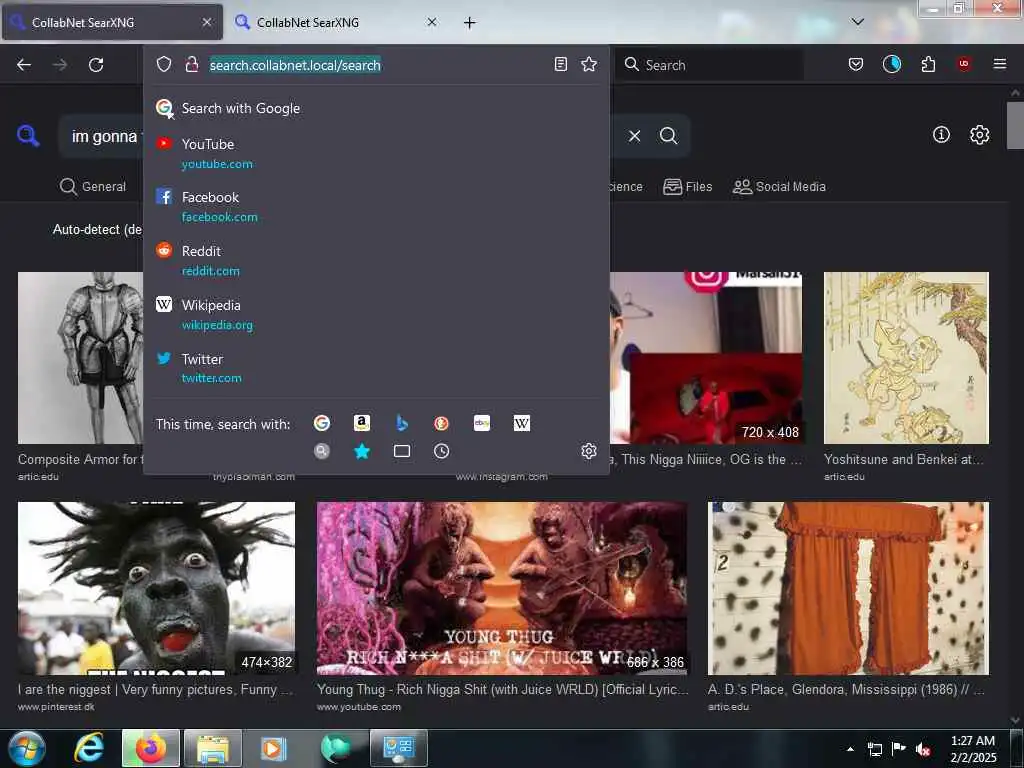Open the uBlock Origin extension icon
1024x768 pixels.
[x=964, y=64]
